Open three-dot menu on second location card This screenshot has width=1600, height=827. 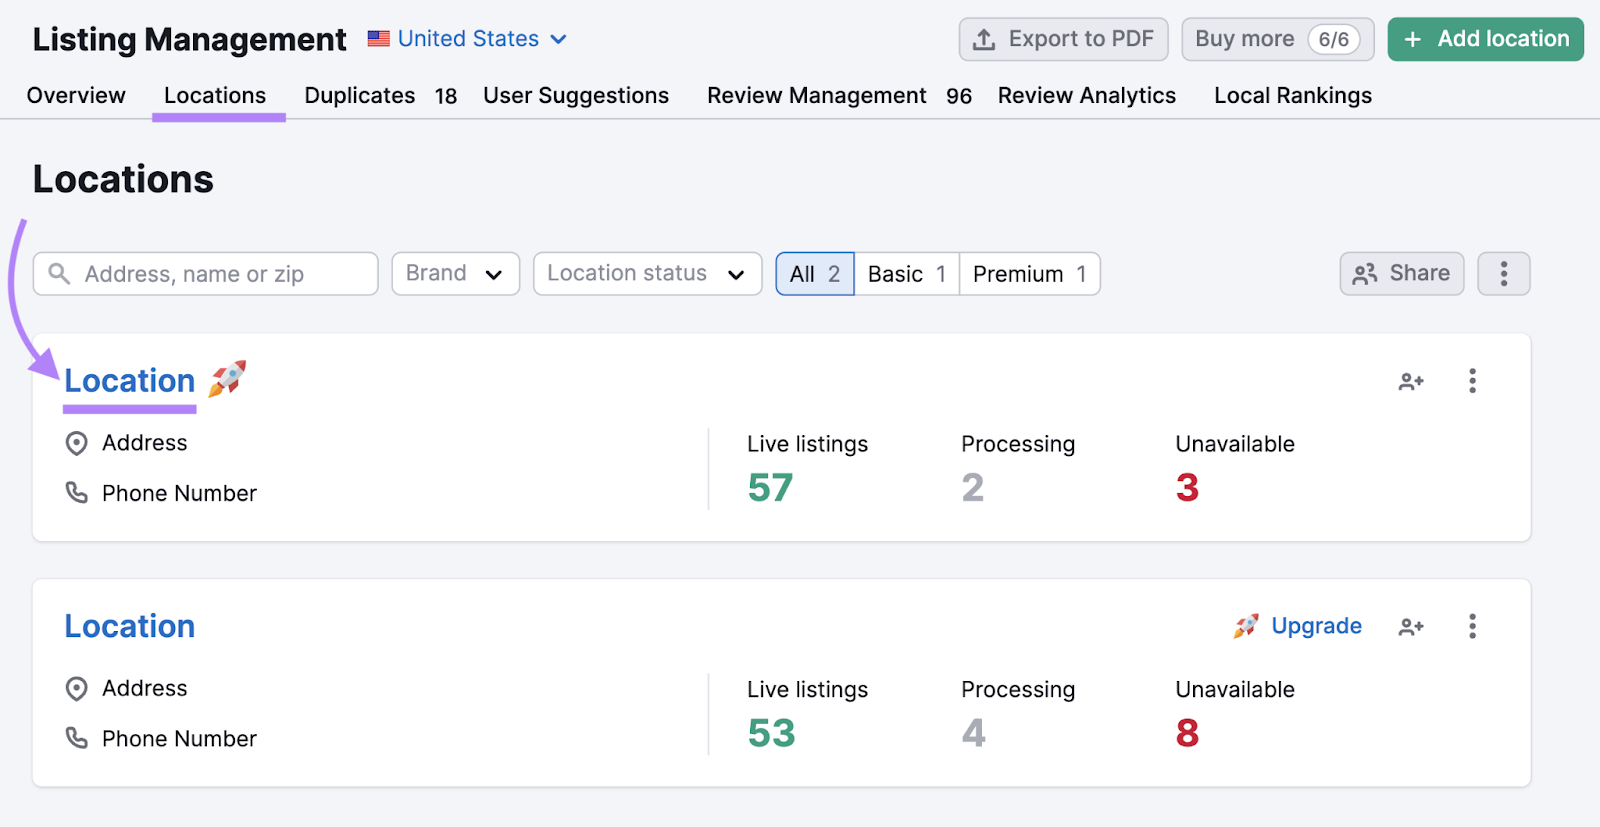pos(1472,627)
